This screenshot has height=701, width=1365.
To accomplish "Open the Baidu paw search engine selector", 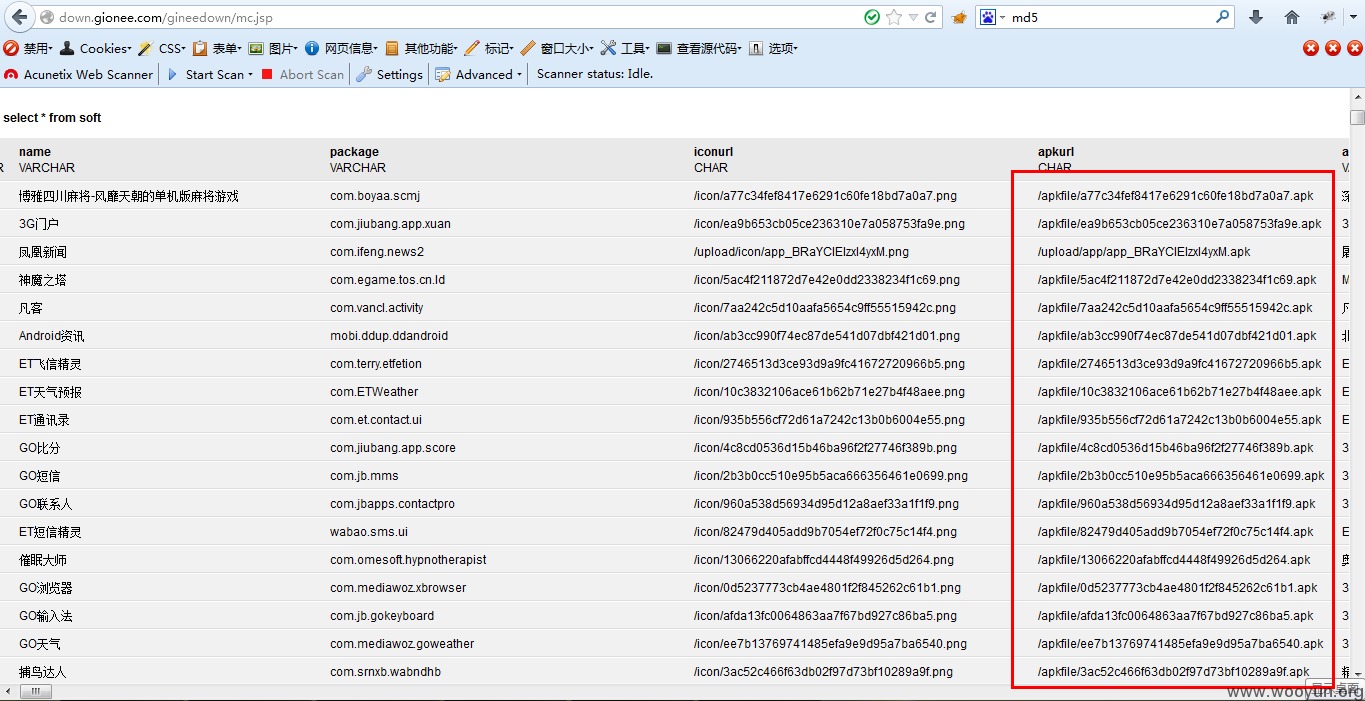I will pos(992,17).
